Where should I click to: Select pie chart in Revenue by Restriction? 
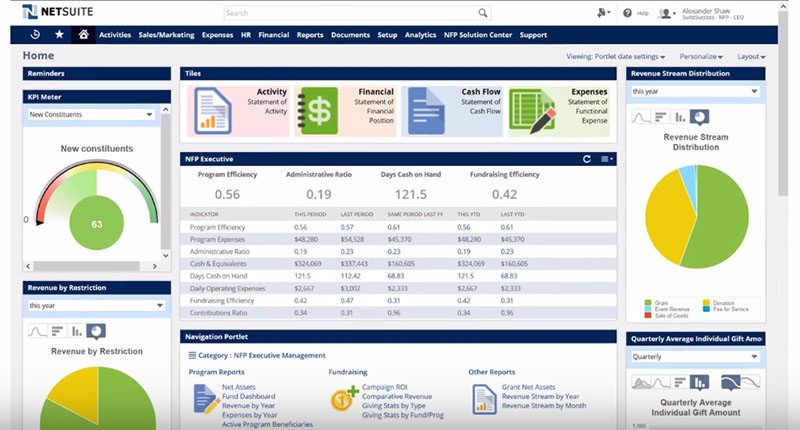(96, 332)
